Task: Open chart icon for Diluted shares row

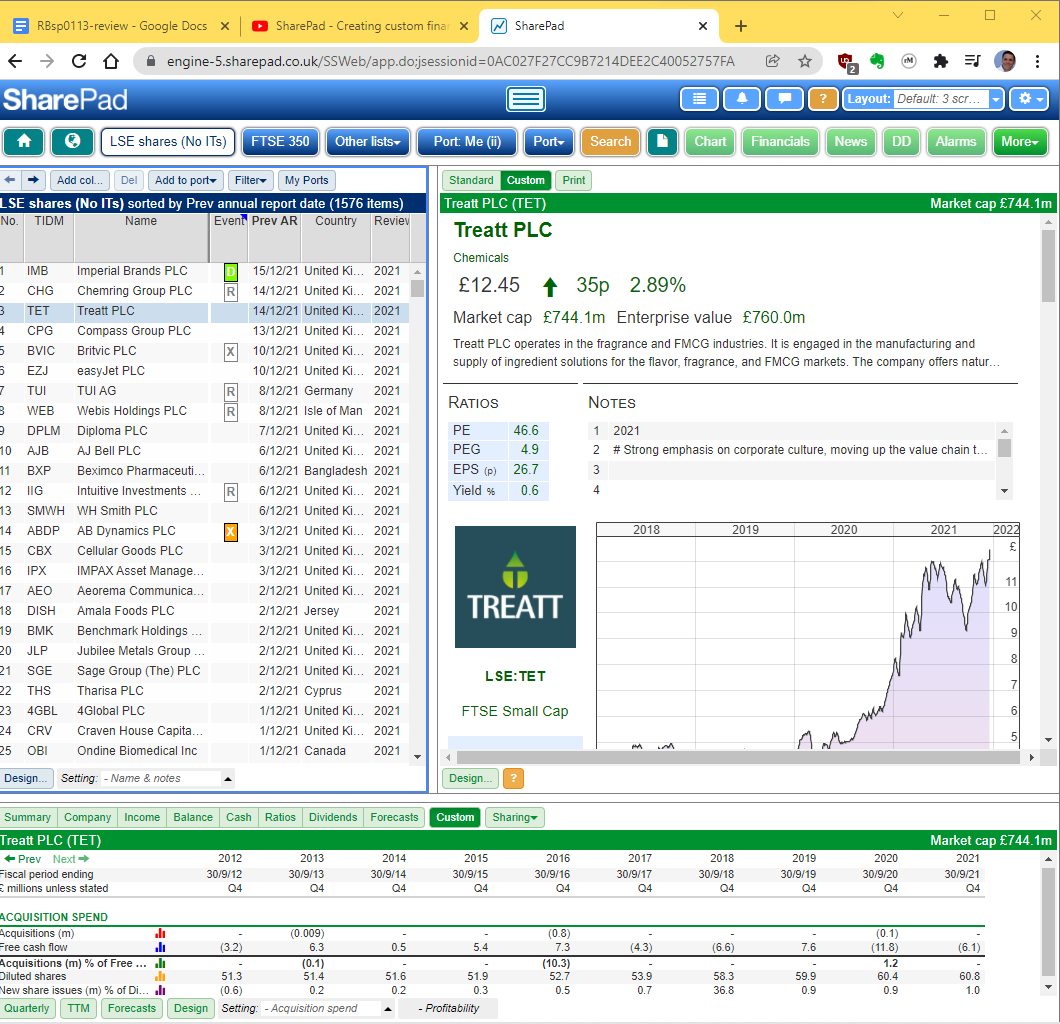Action: coord(160,977)
